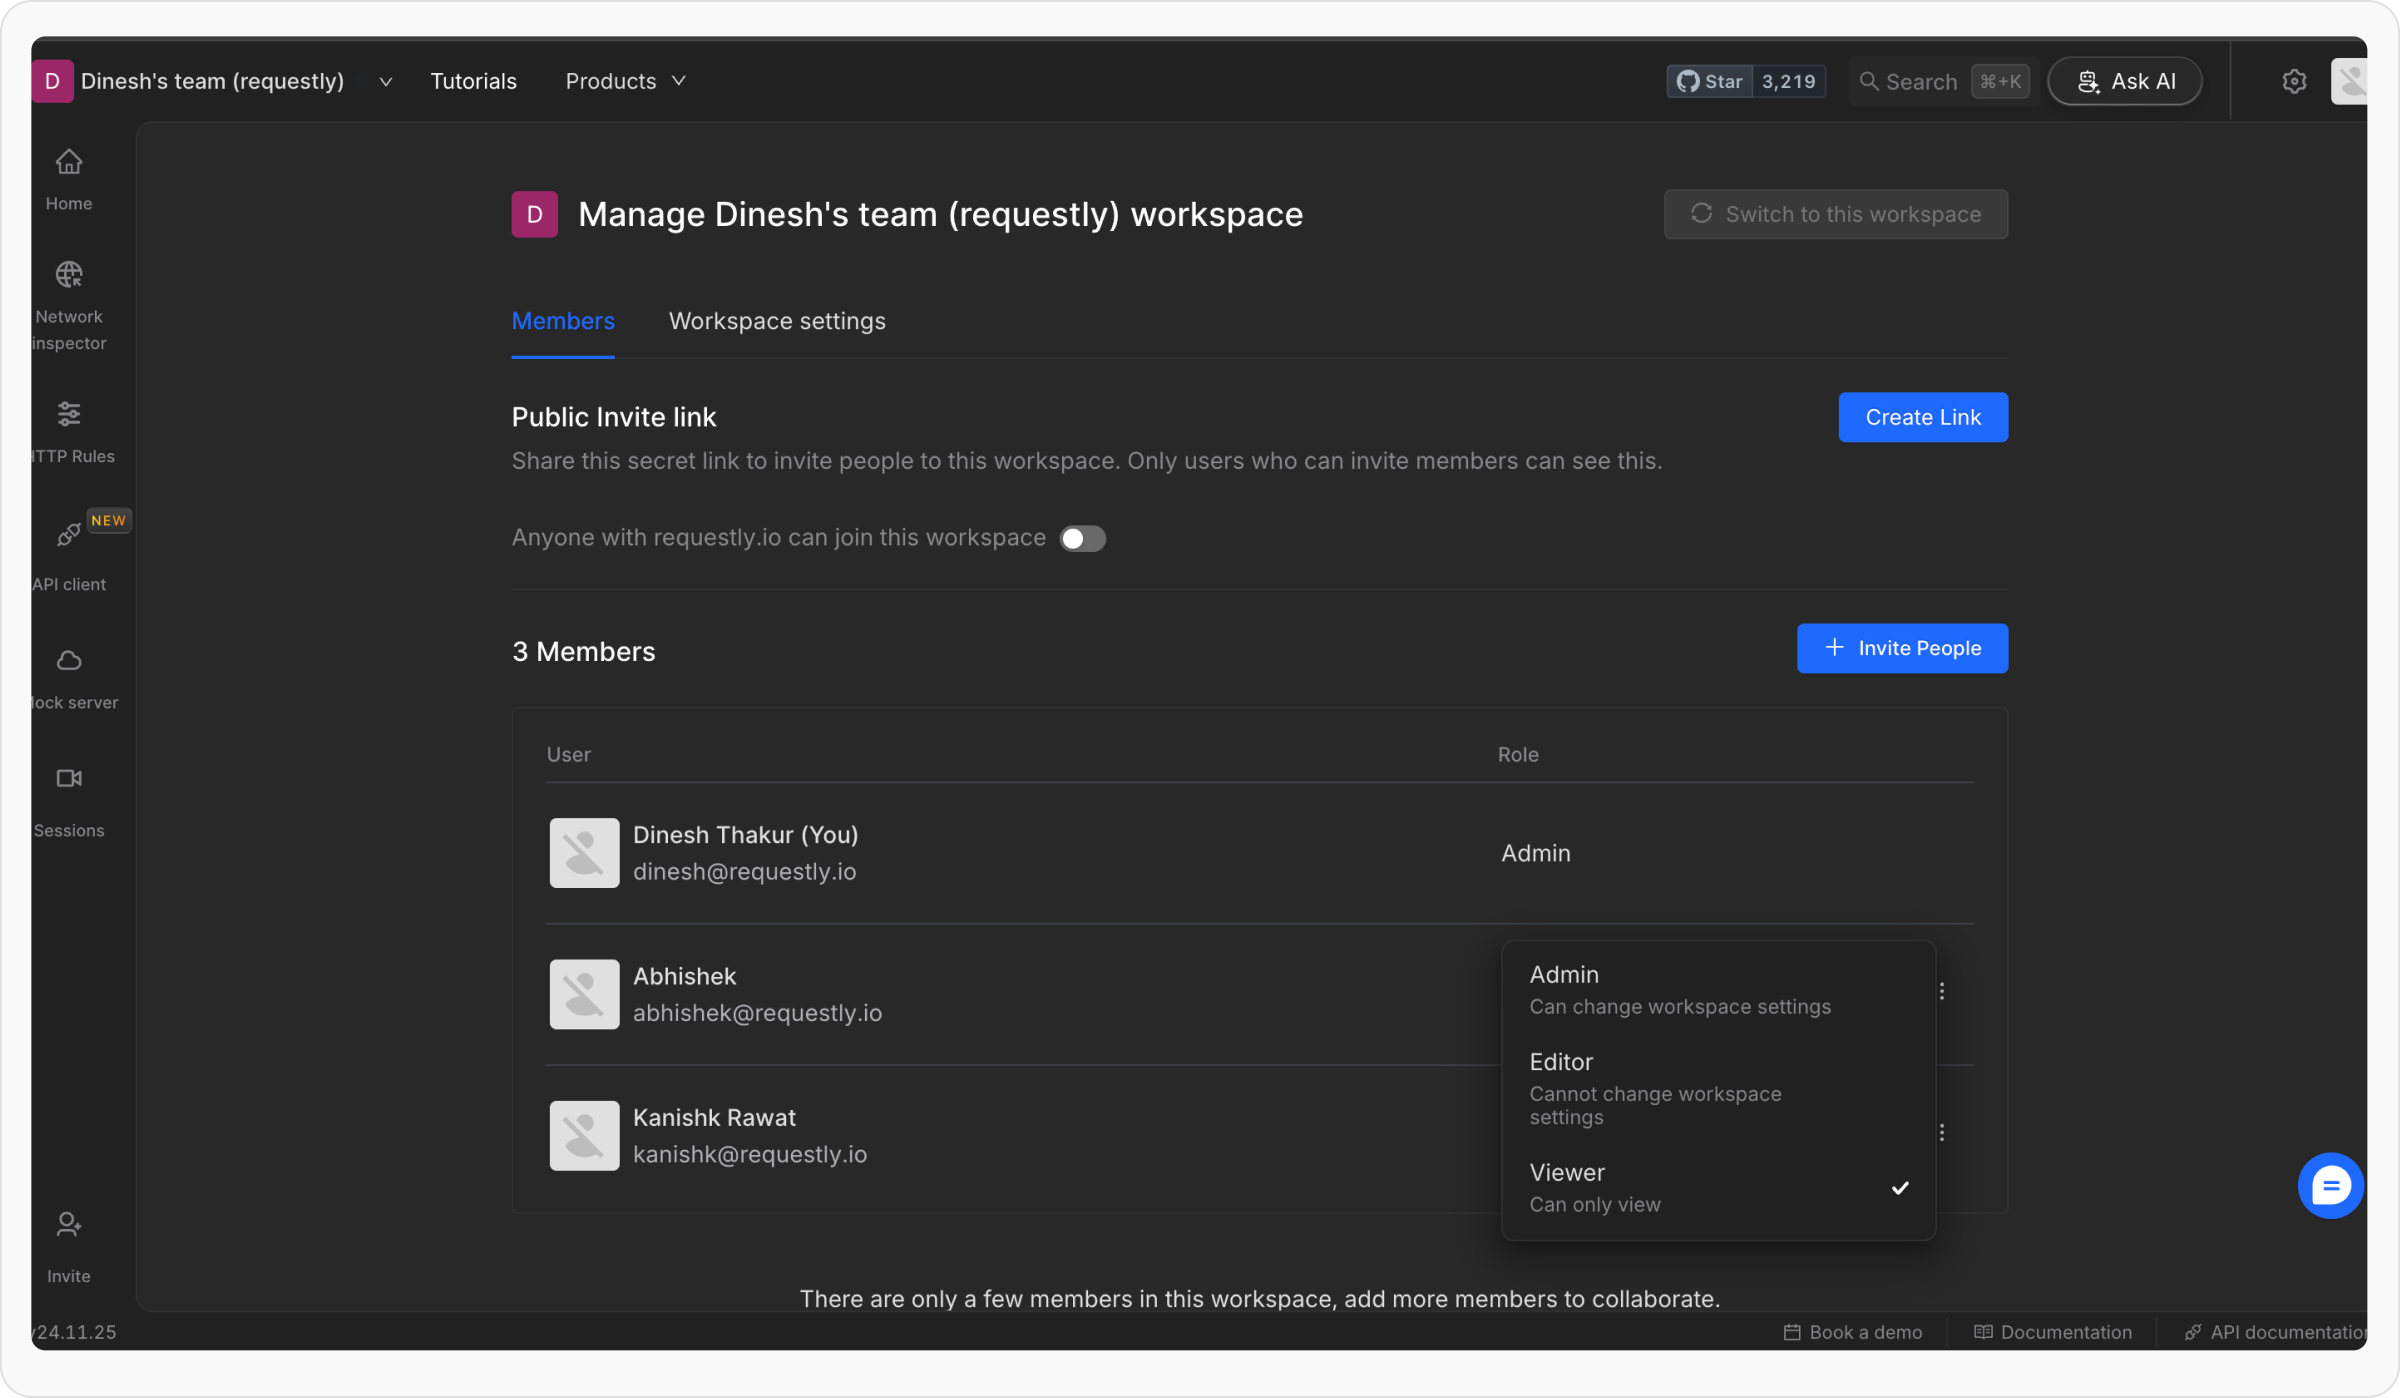
Task: Open the Tutorials menu item
Action: 473,81
